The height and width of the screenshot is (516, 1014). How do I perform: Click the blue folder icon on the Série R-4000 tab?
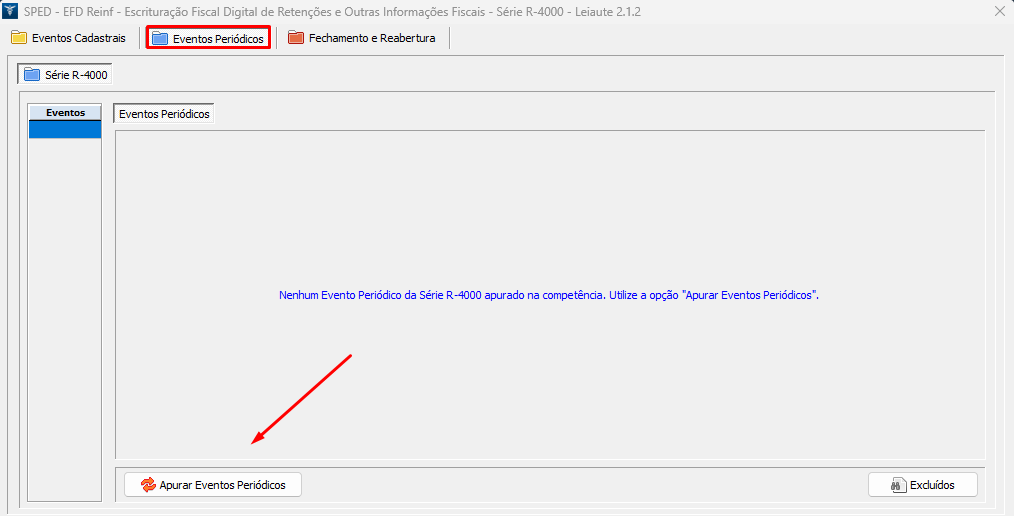pyautogui.click(x=32, y=74)
